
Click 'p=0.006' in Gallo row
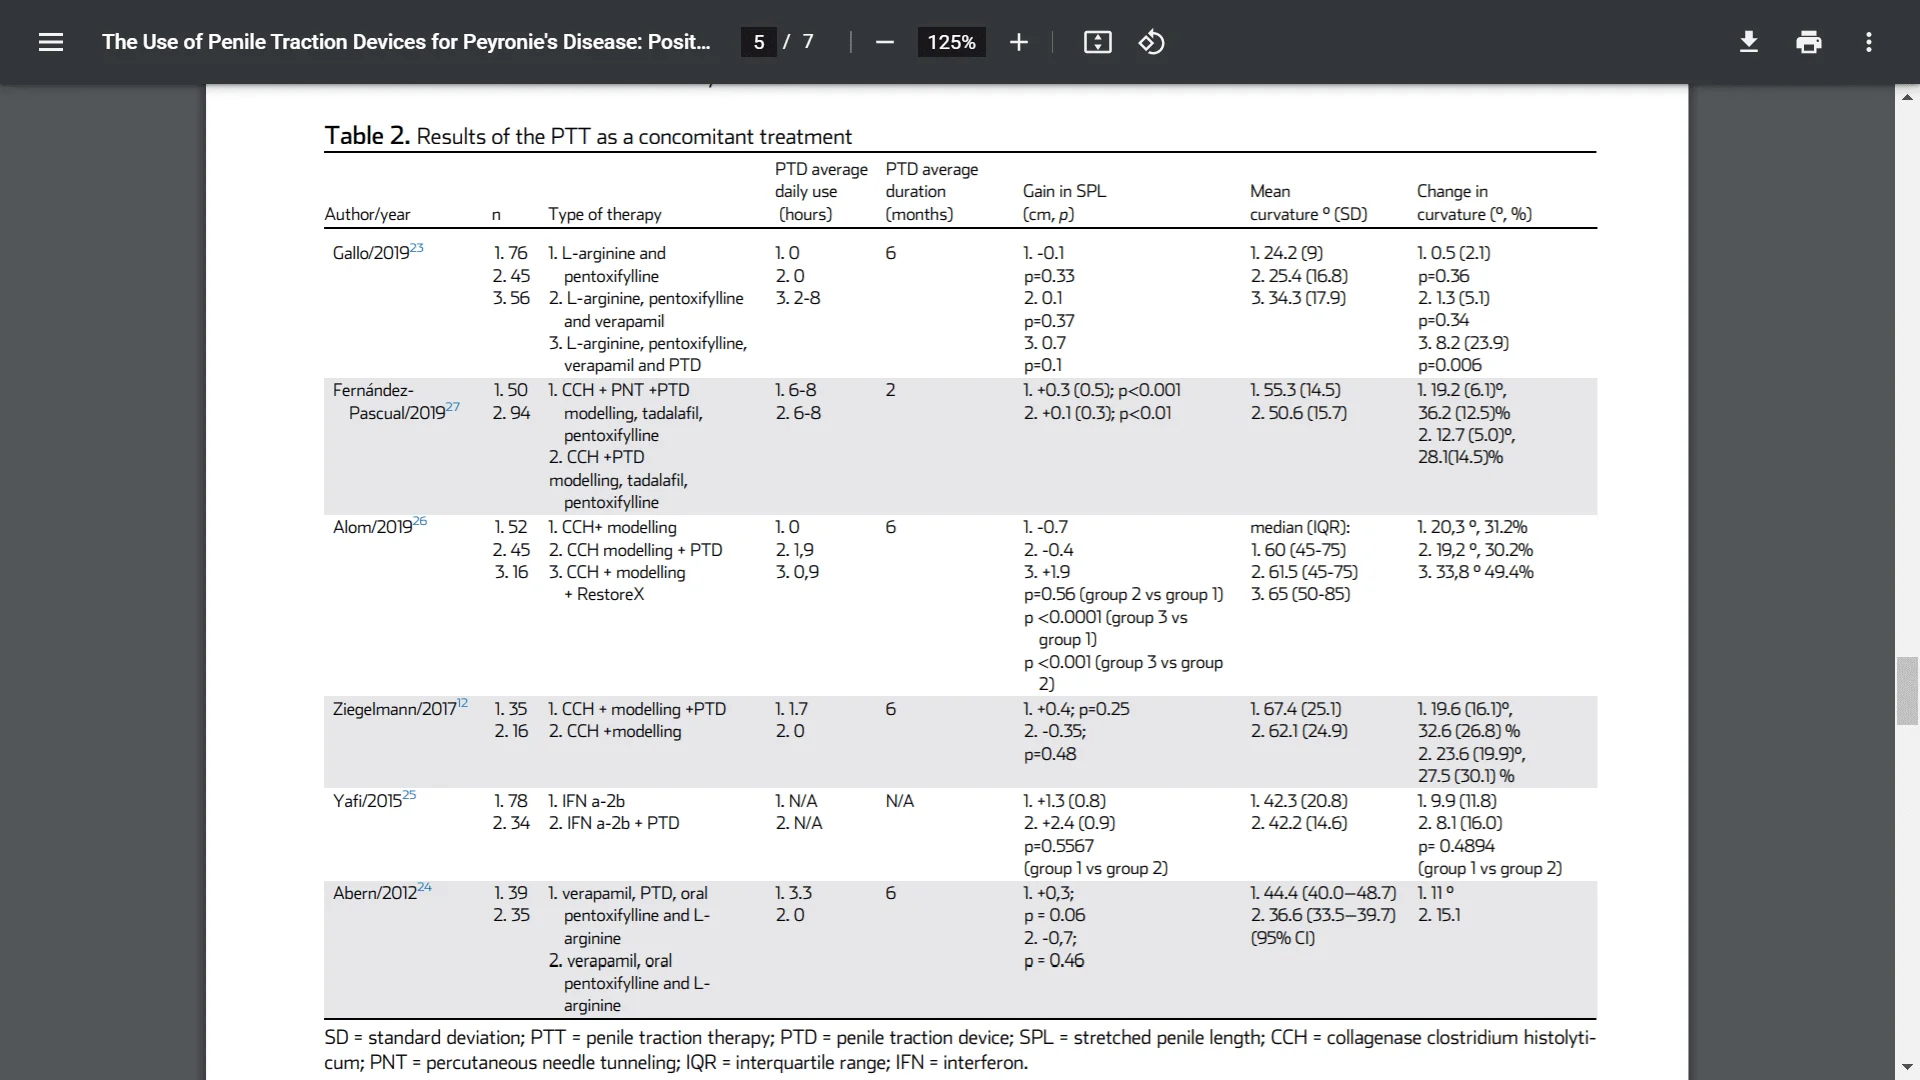point(1450,365)
